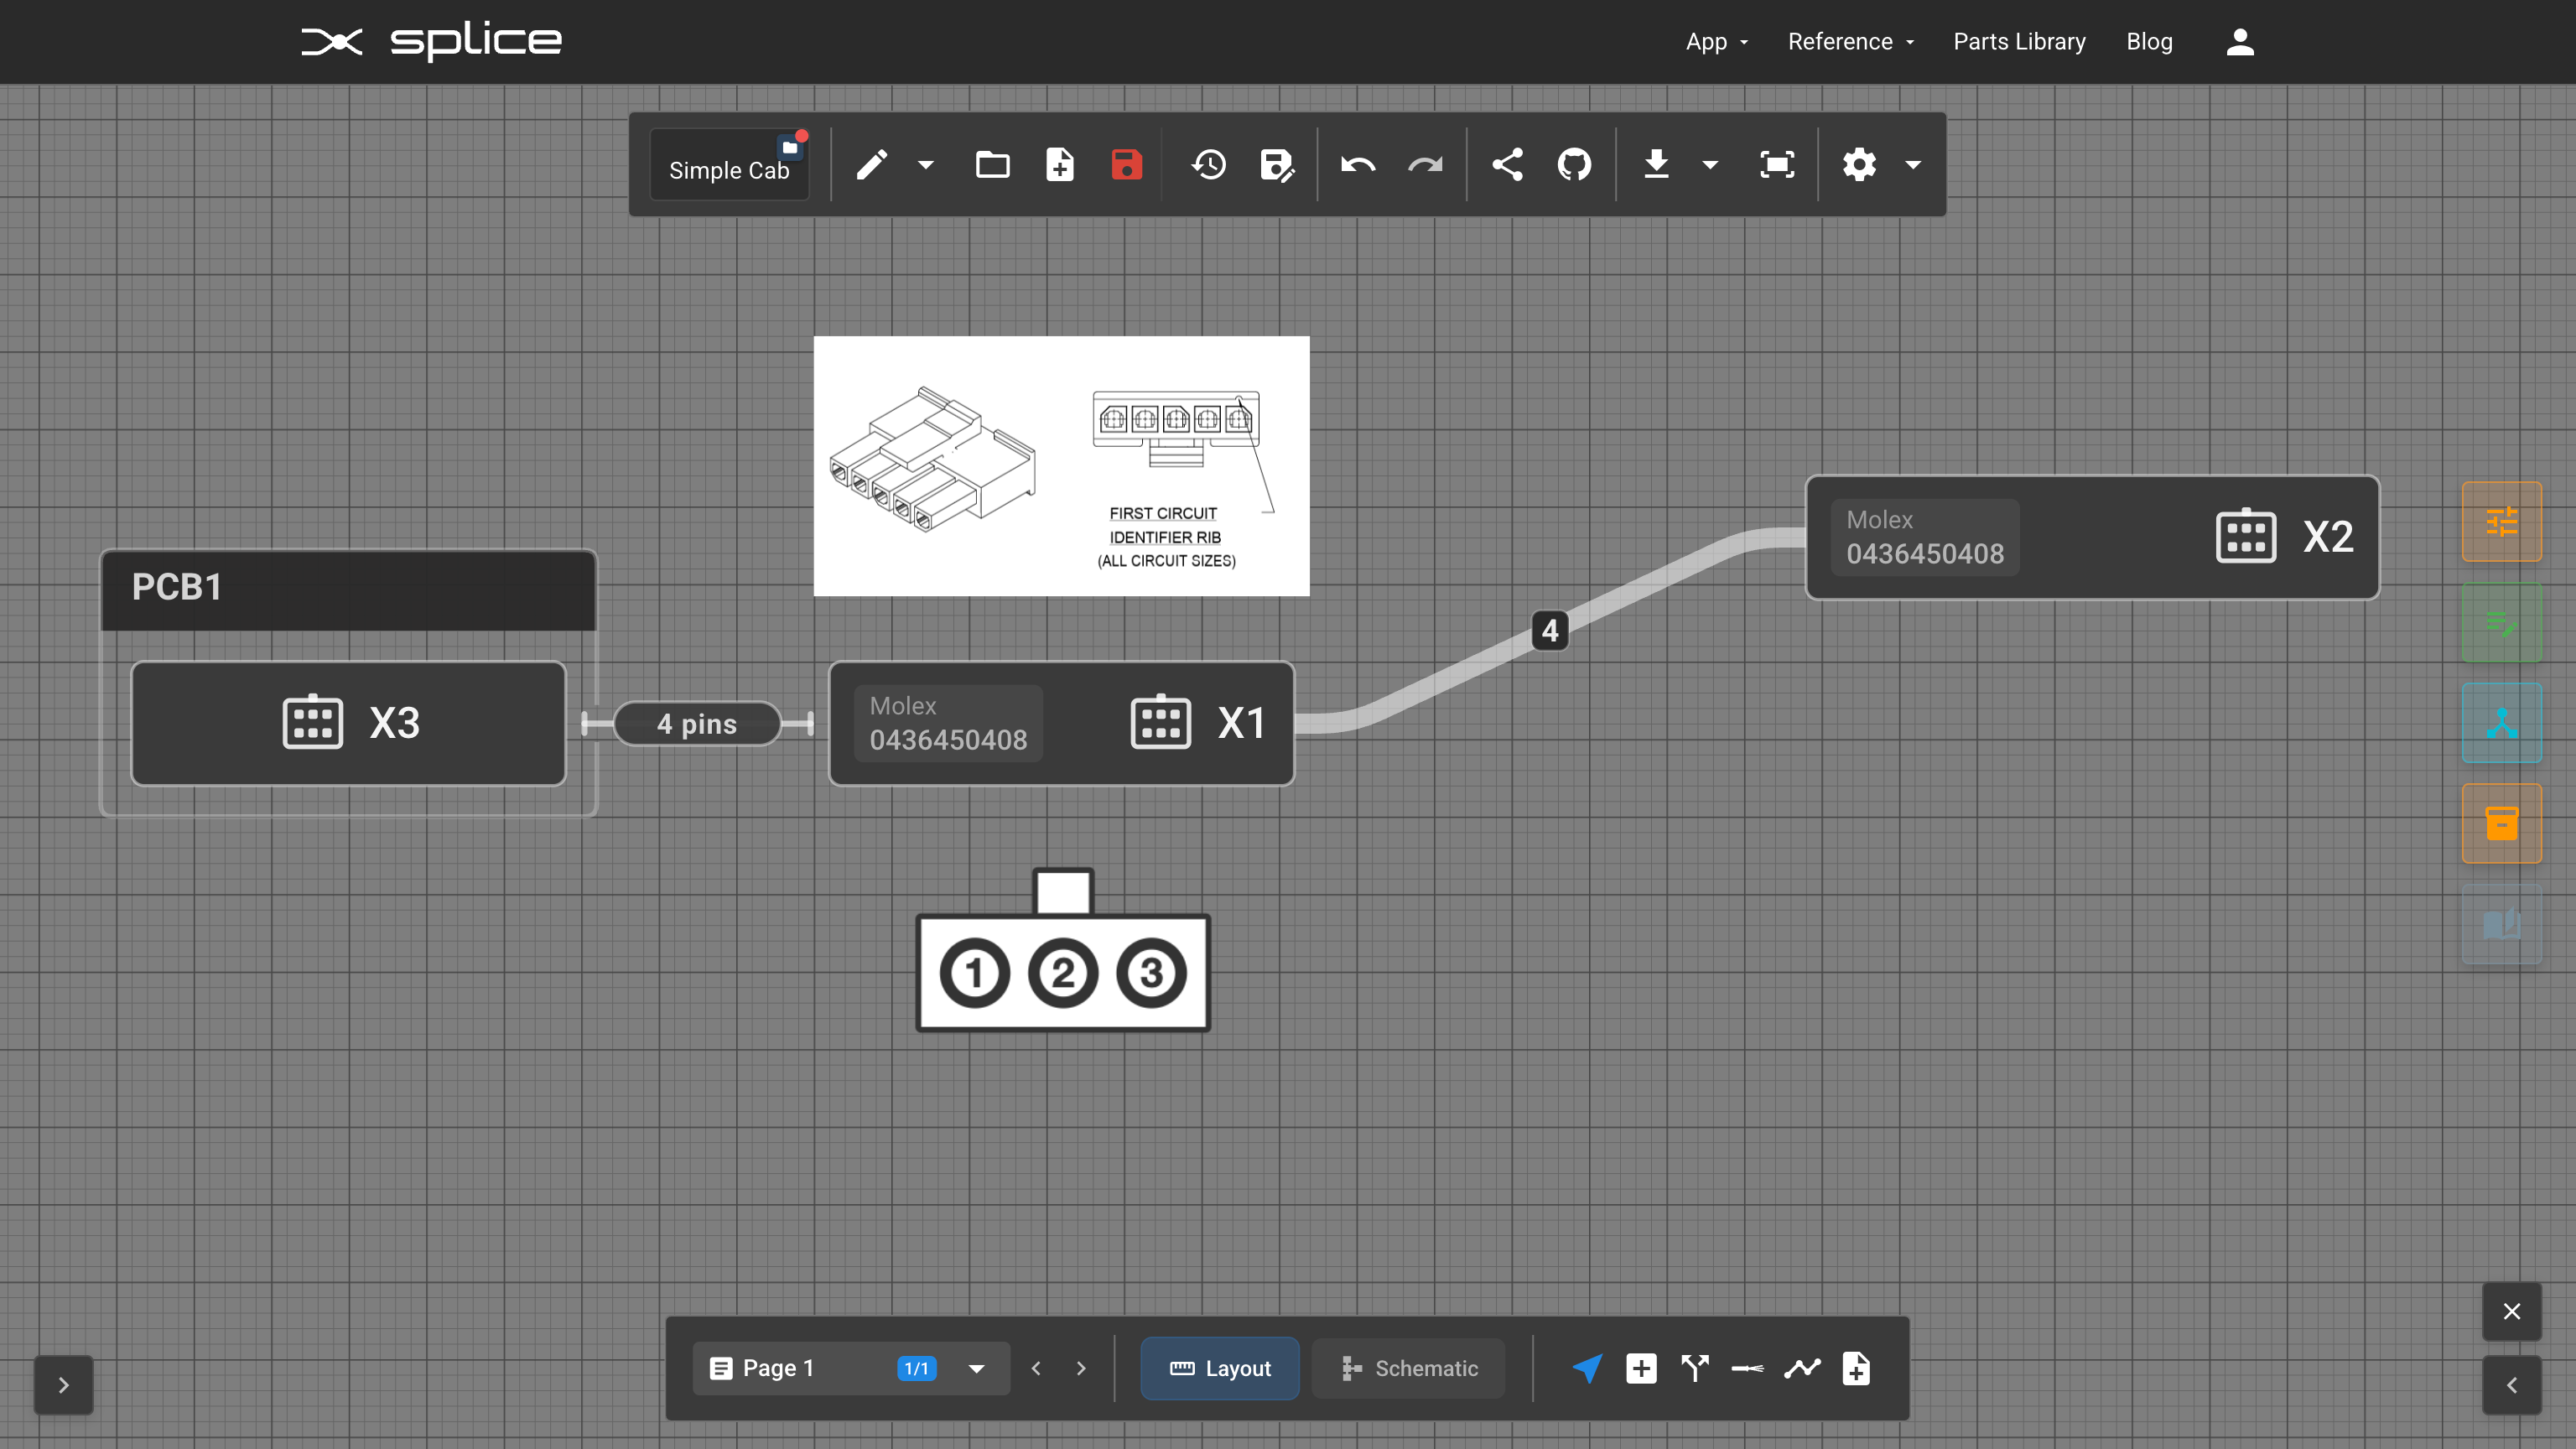Expand the left sidebar chevron
This screenshot has width=2576, height=1449.
(63, 1385)
